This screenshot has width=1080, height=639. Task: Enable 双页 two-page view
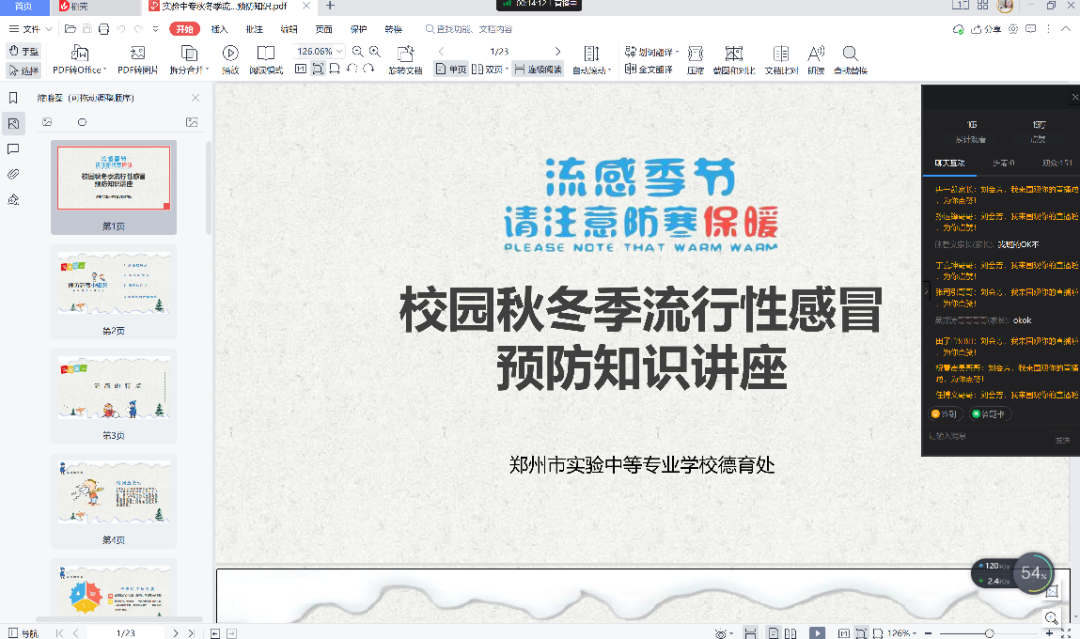(x=488, y=69)
